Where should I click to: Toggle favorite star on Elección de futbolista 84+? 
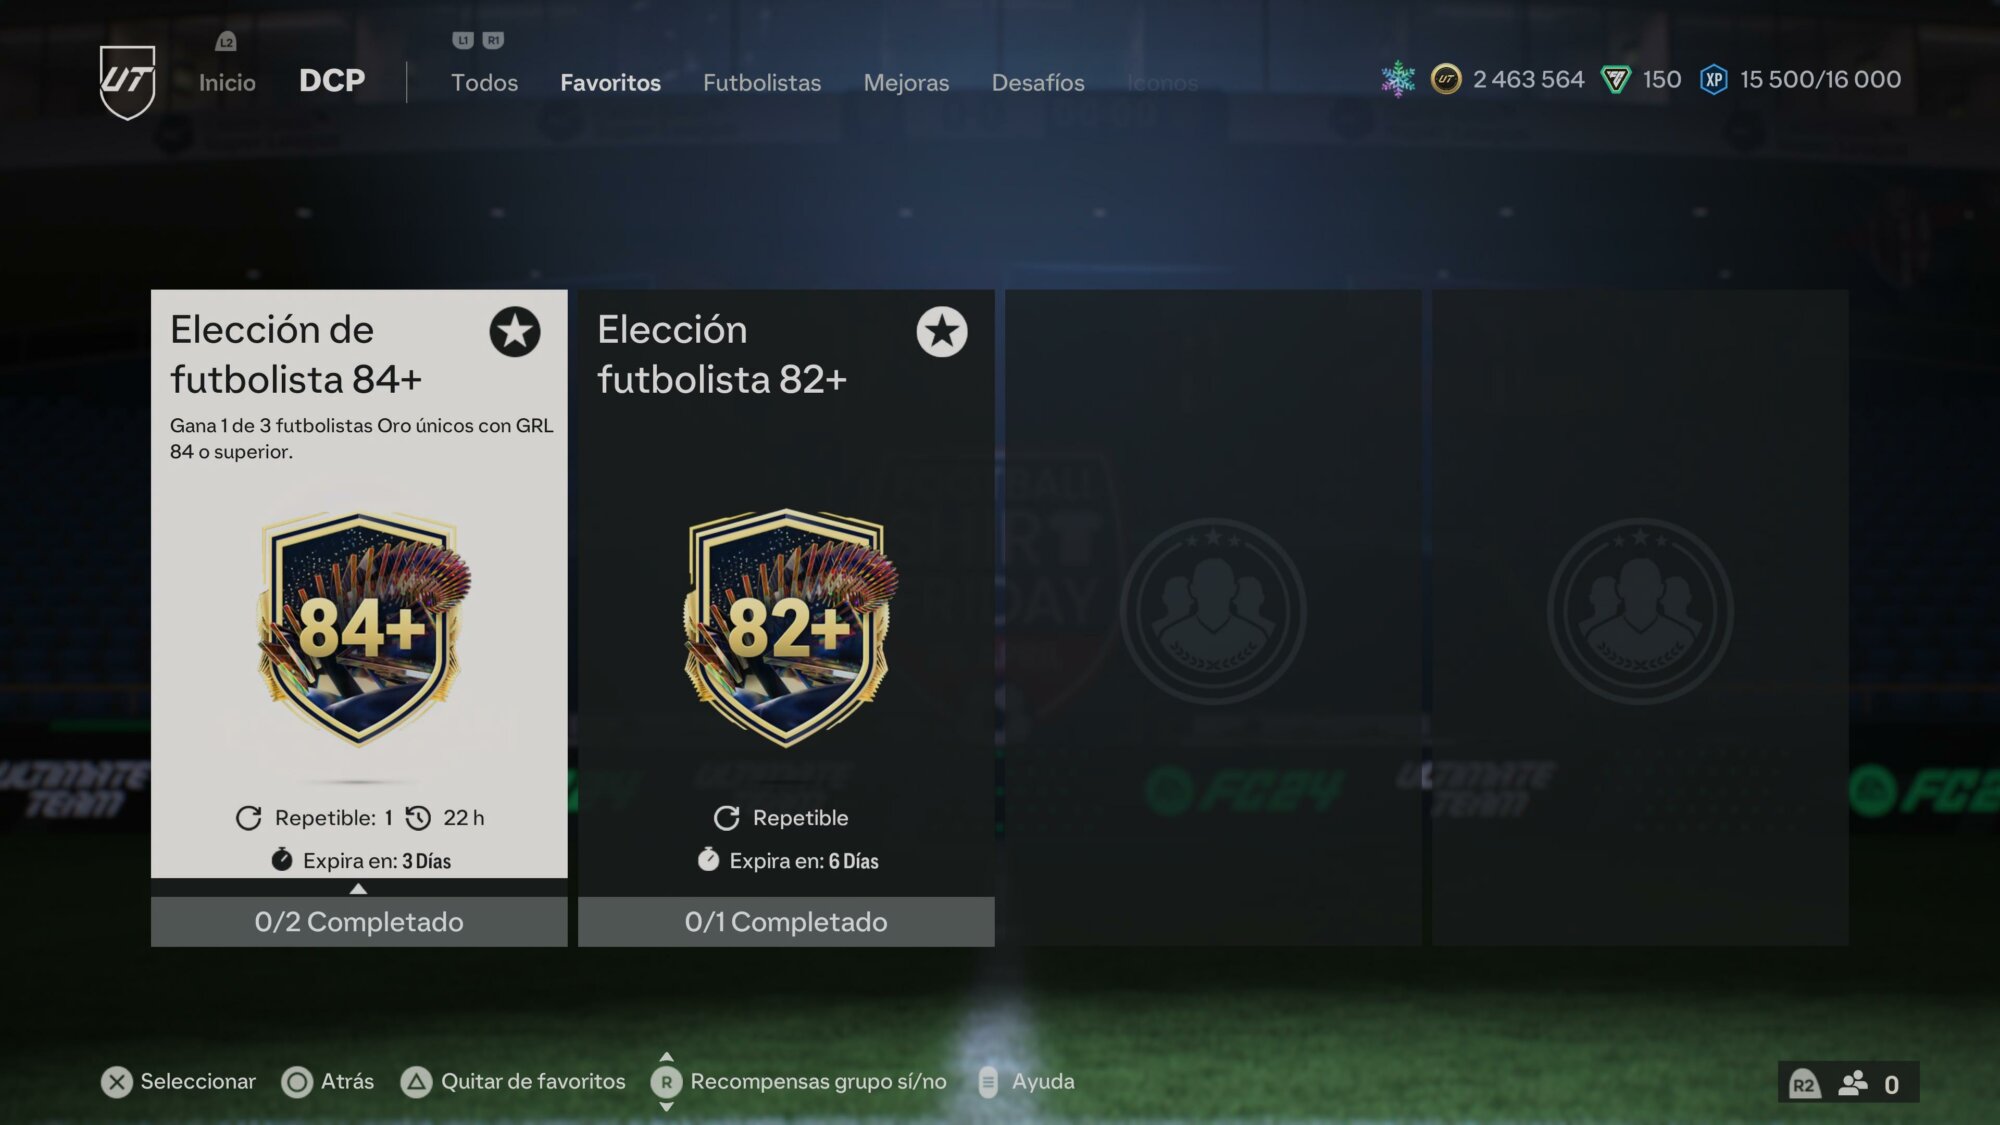515,331
